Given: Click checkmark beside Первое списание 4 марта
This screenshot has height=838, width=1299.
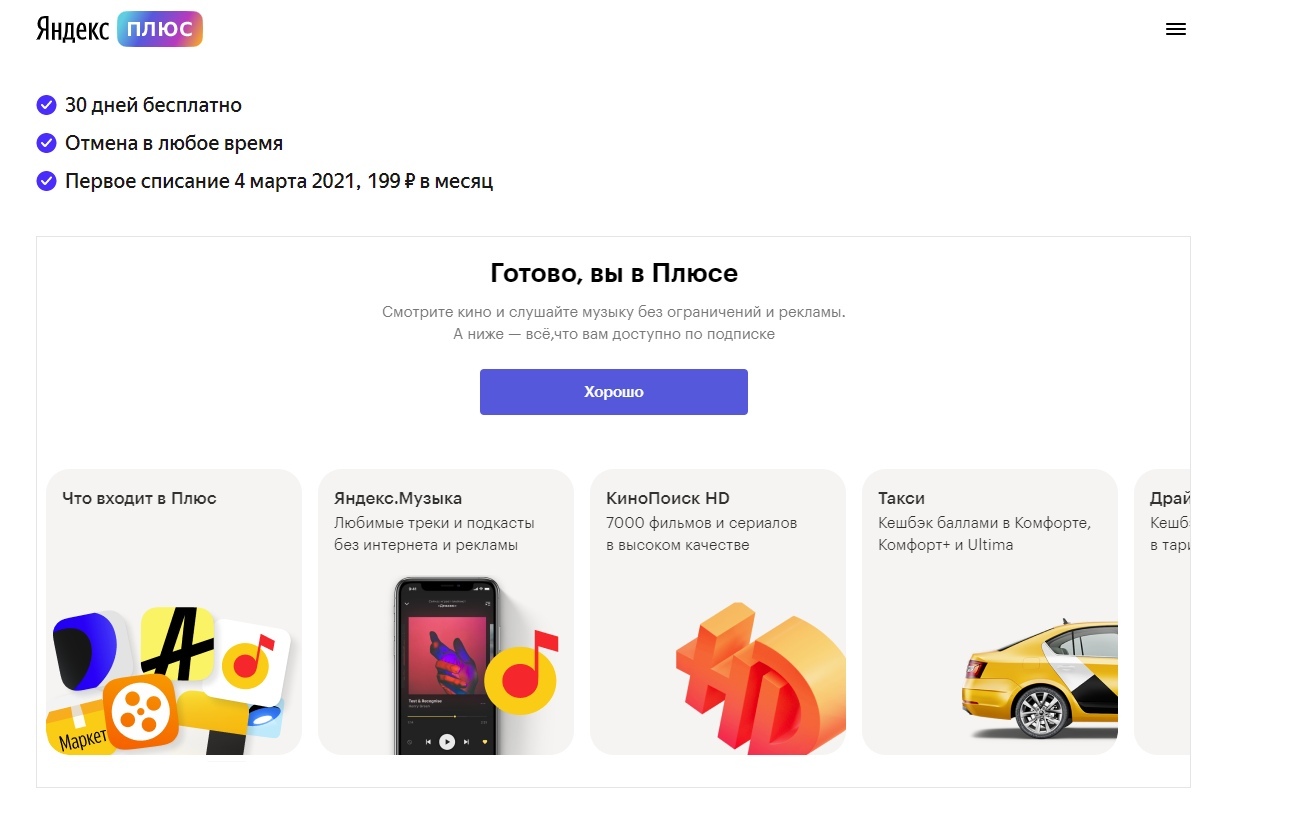Looking at the screenshot, I should coord(46,181).
